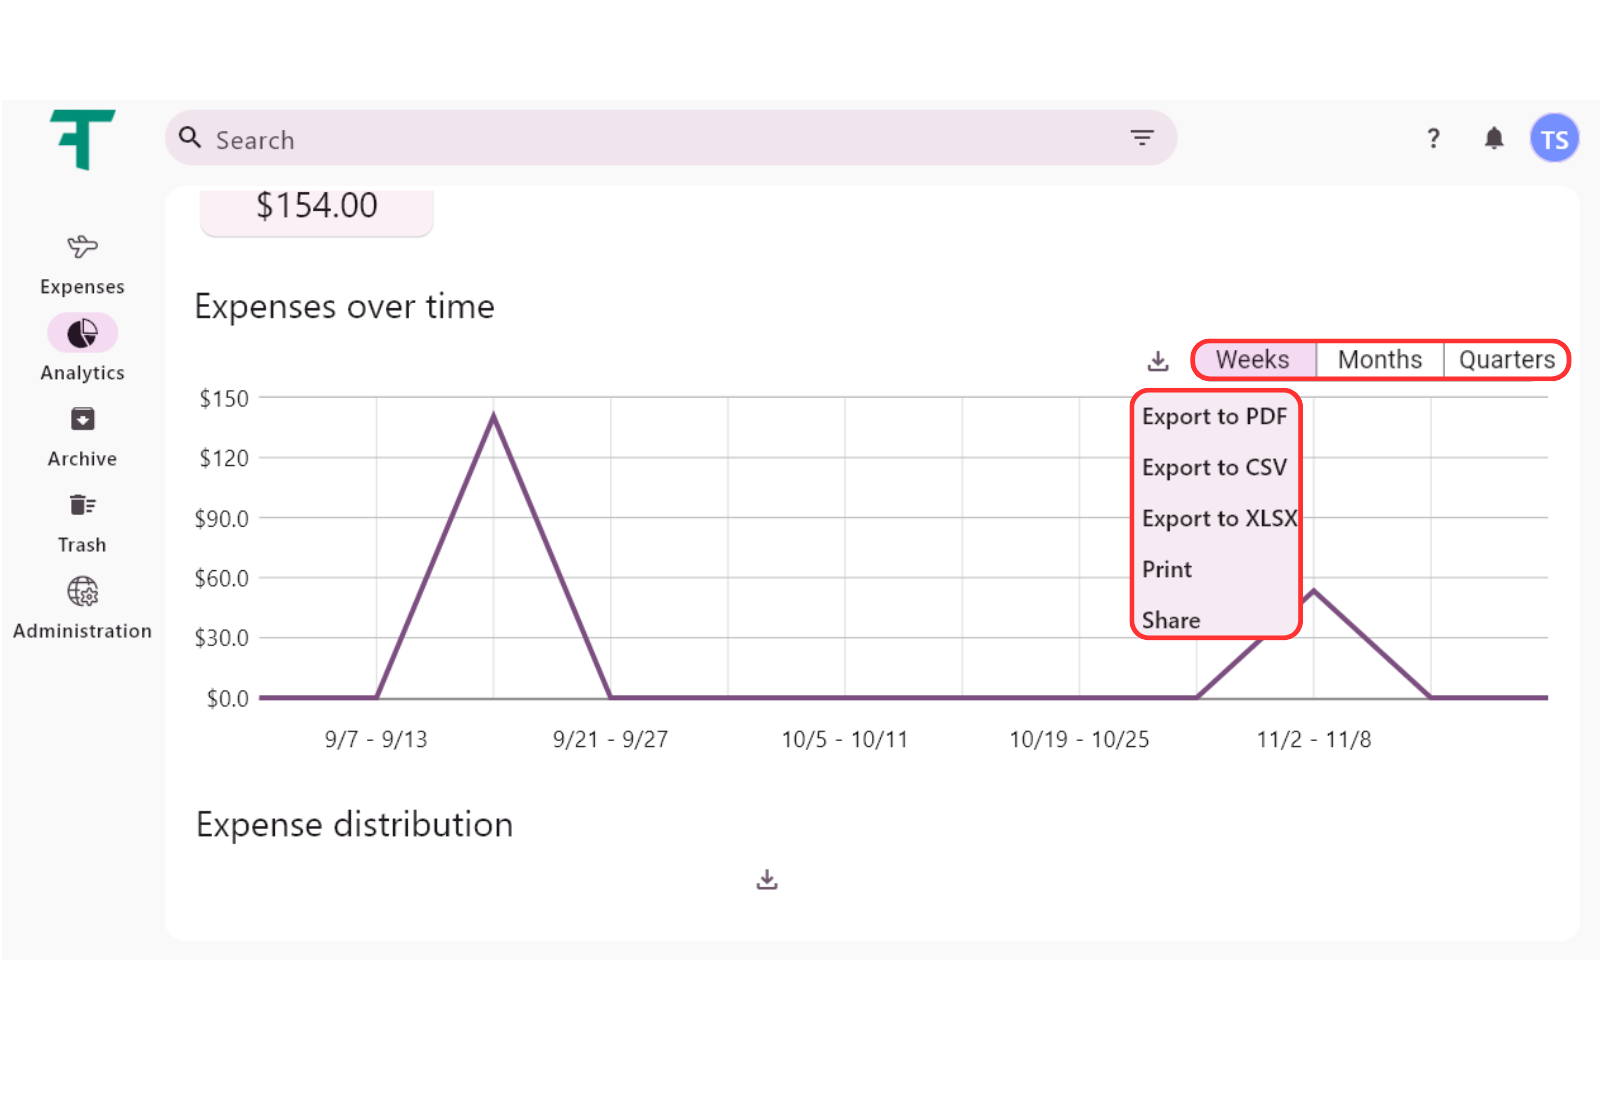Open the Administration settings
1600x1100 pixels.
coord(82,608)
